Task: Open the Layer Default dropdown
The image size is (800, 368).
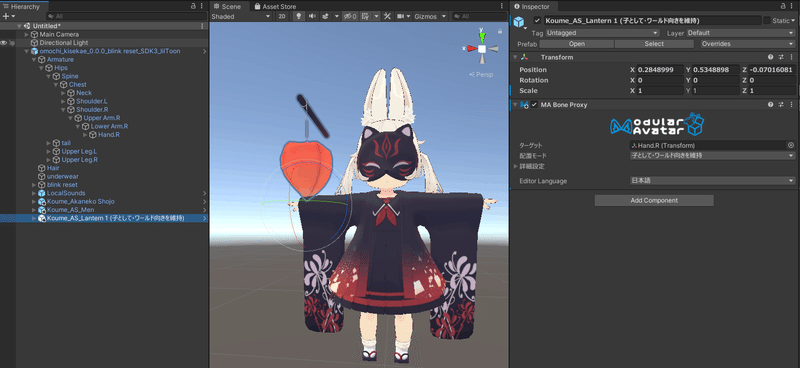Action: pyautogui.click(x=741, y=33)
